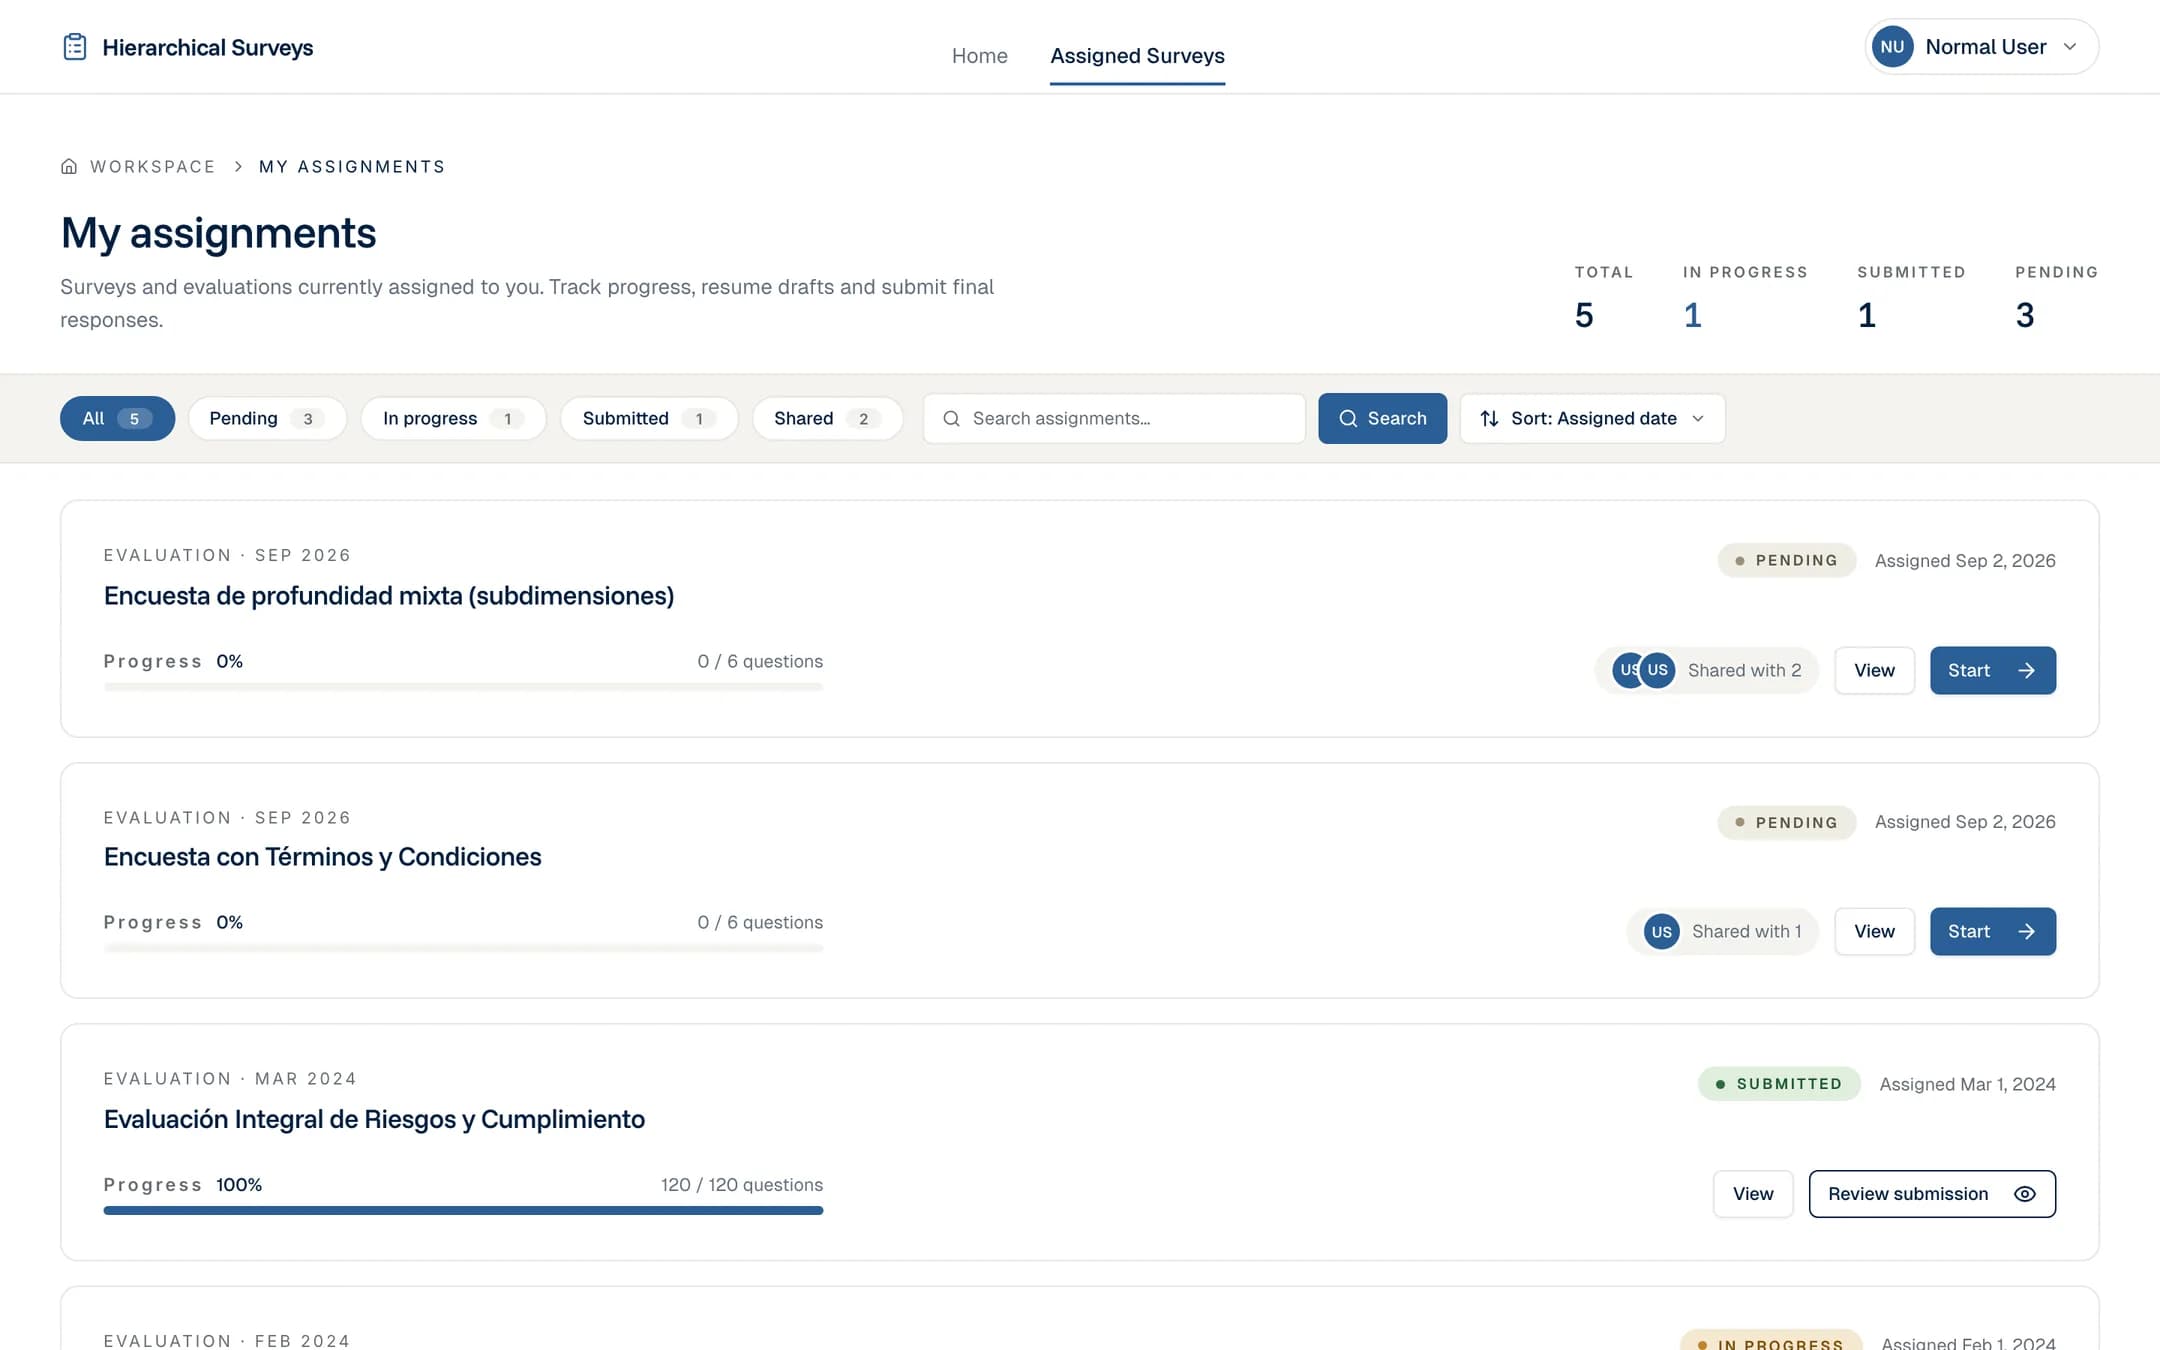Filter by In progress assignments
Screen dimensions: 2160x1350
point(453,418)
